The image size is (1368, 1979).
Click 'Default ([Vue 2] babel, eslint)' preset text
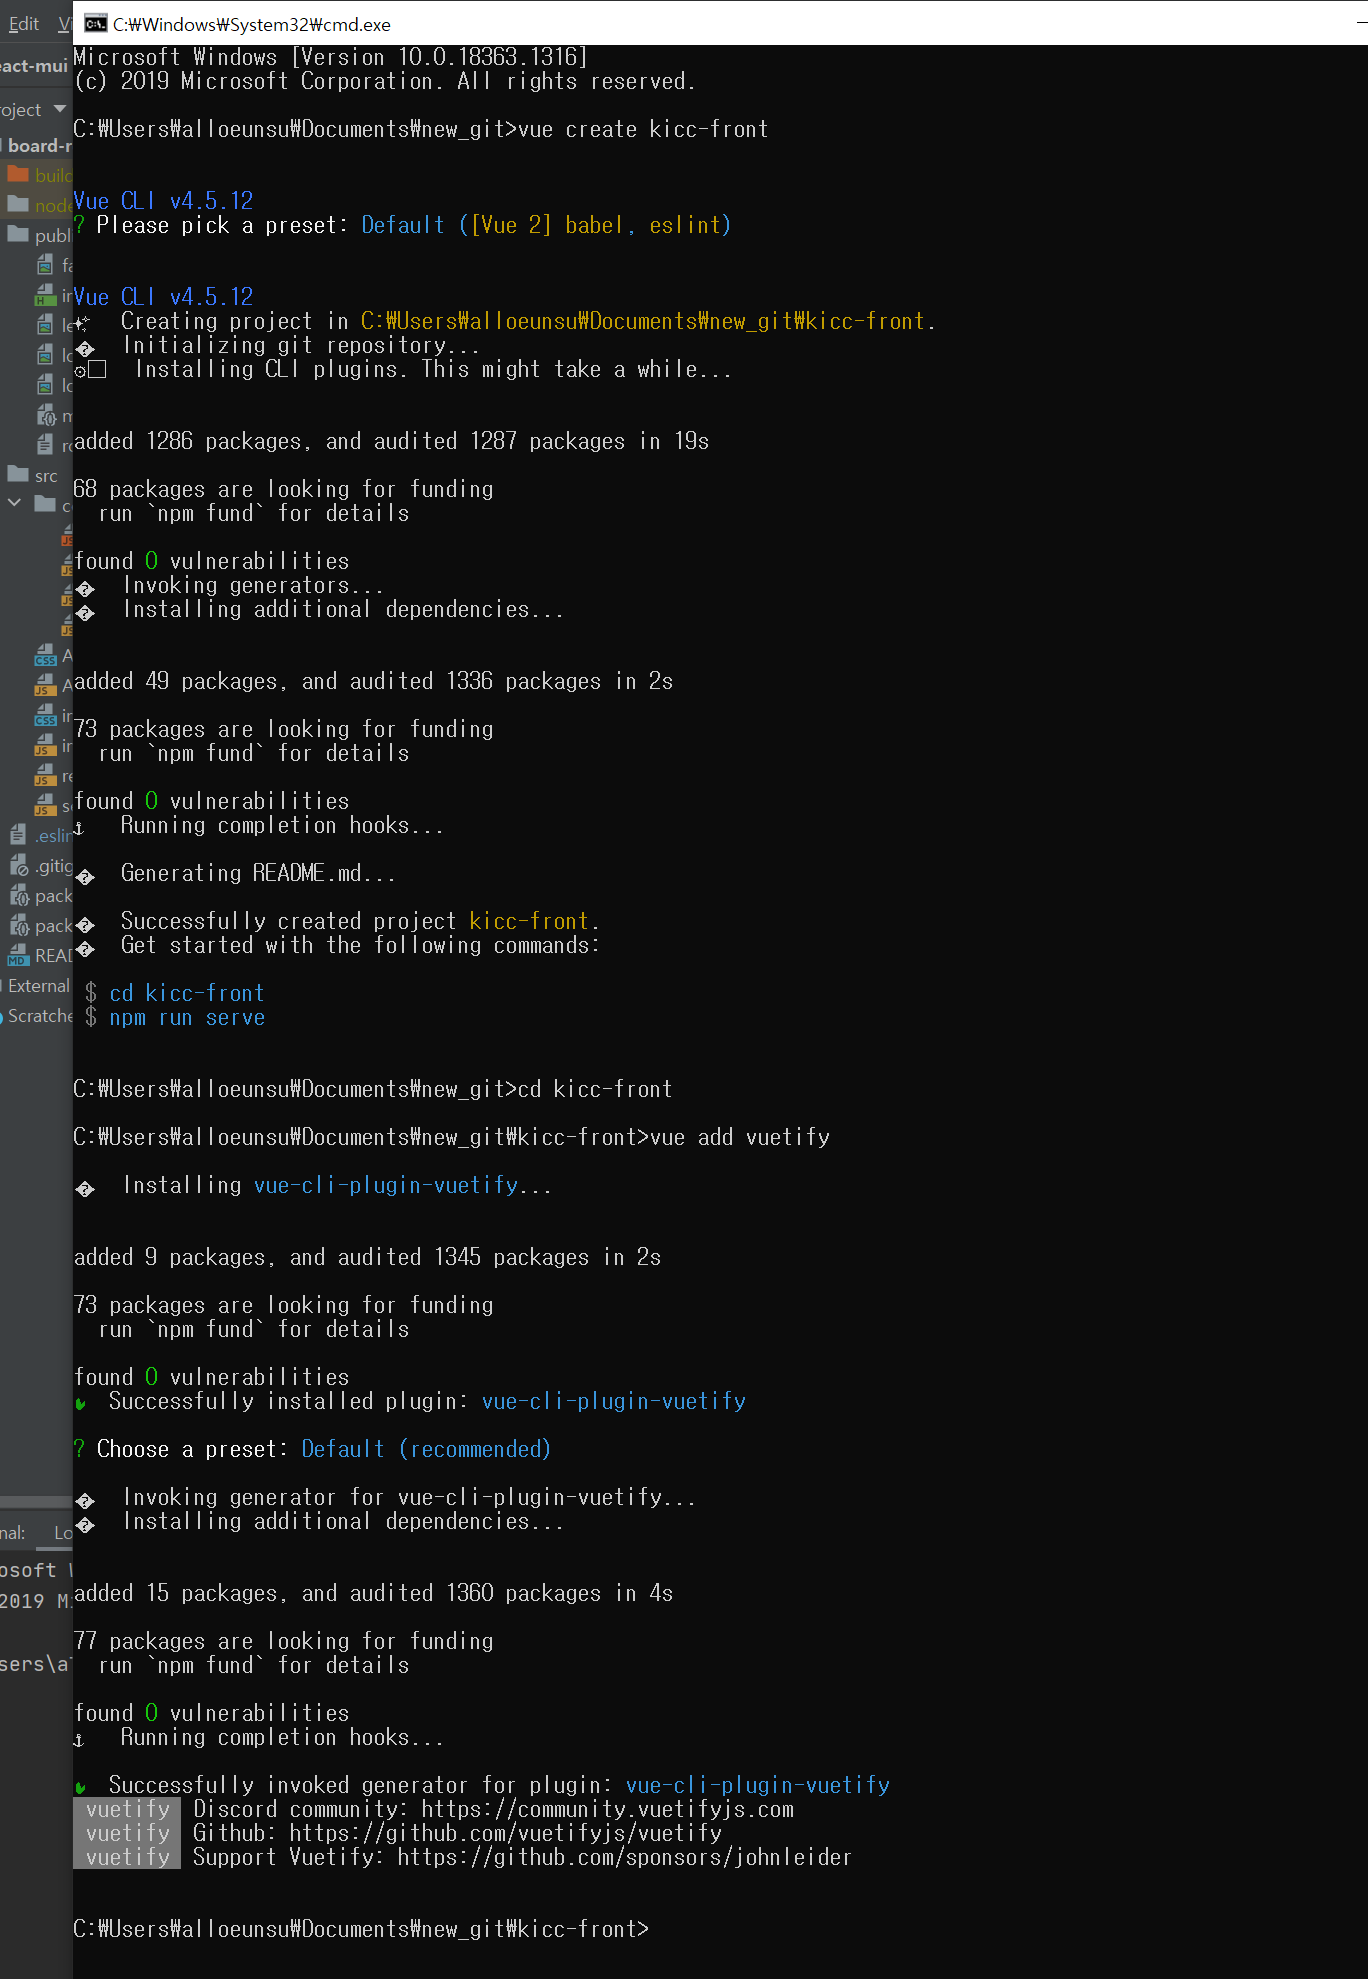(546, 225)
